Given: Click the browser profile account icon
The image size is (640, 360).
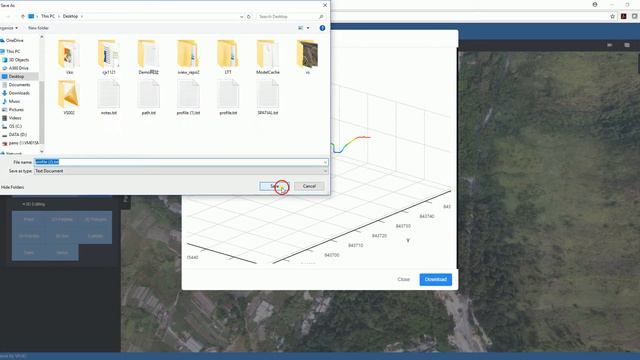Looking at the screenshot, I should coord(595,5).
